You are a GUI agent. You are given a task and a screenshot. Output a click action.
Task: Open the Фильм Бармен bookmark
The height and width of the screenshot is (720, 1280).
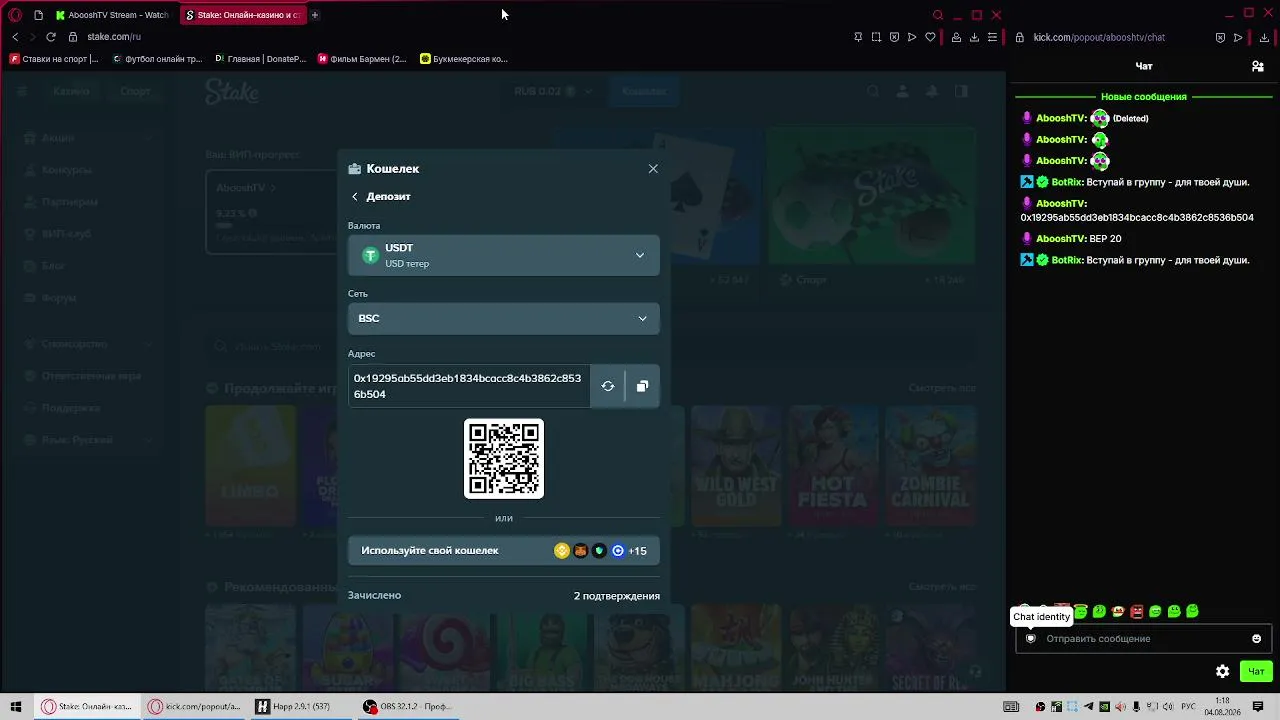click(x=362, y=59)
